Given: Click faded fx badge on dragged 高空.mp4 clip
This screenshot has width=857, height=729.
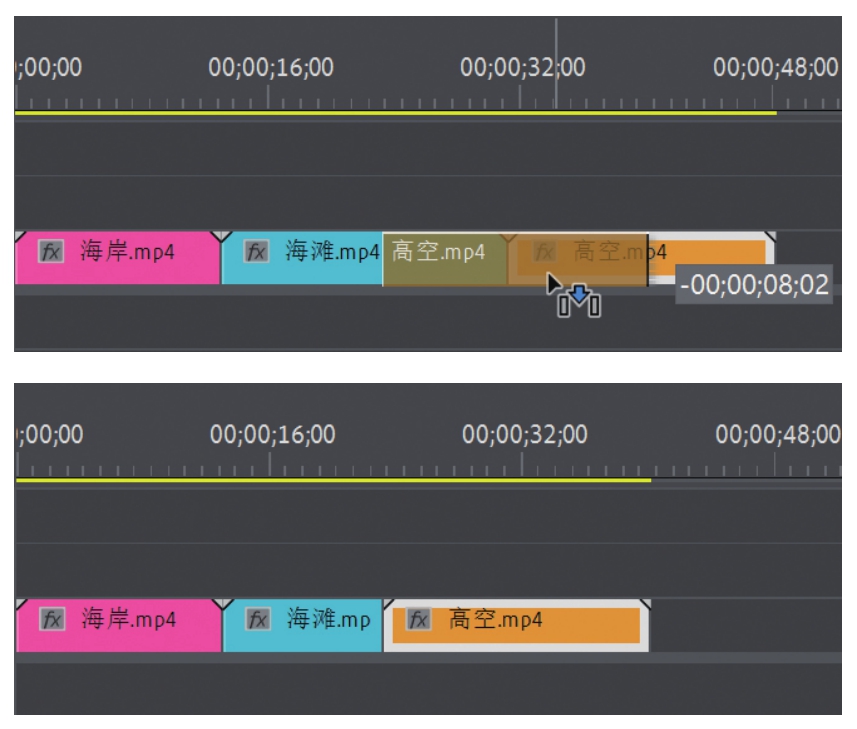Looking at the screenshot, I should click(x=544, y=252).
